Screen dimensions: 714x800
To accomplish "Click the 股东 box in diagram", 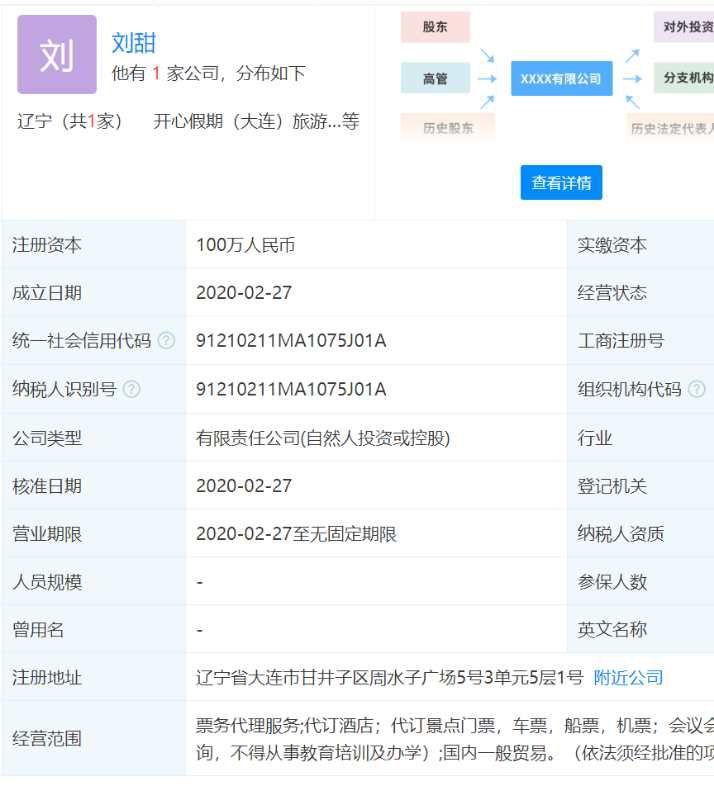I will coord(435,27).
